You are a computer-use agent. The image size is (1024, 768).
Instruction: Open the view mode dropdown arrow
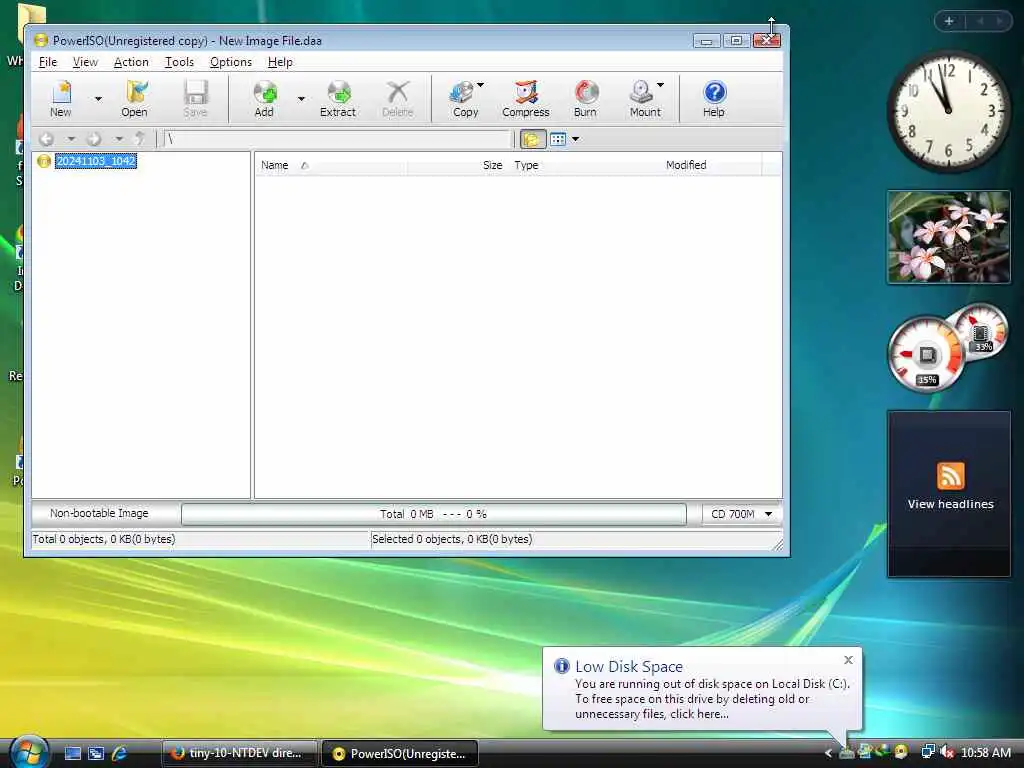(575, 139)
